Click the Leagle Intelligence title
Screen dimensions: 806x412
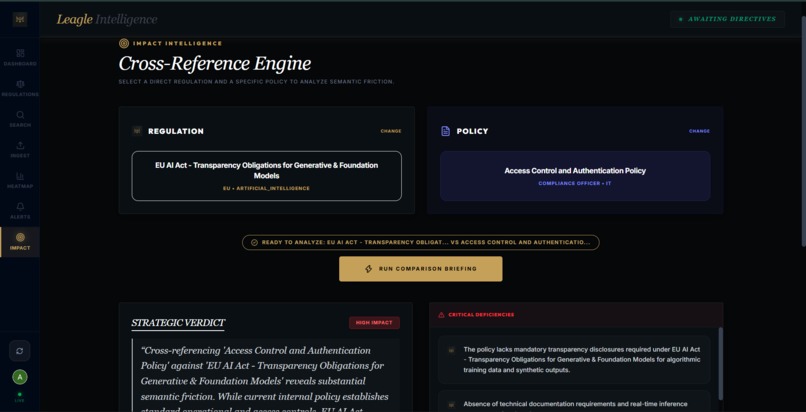pos(107,20)
